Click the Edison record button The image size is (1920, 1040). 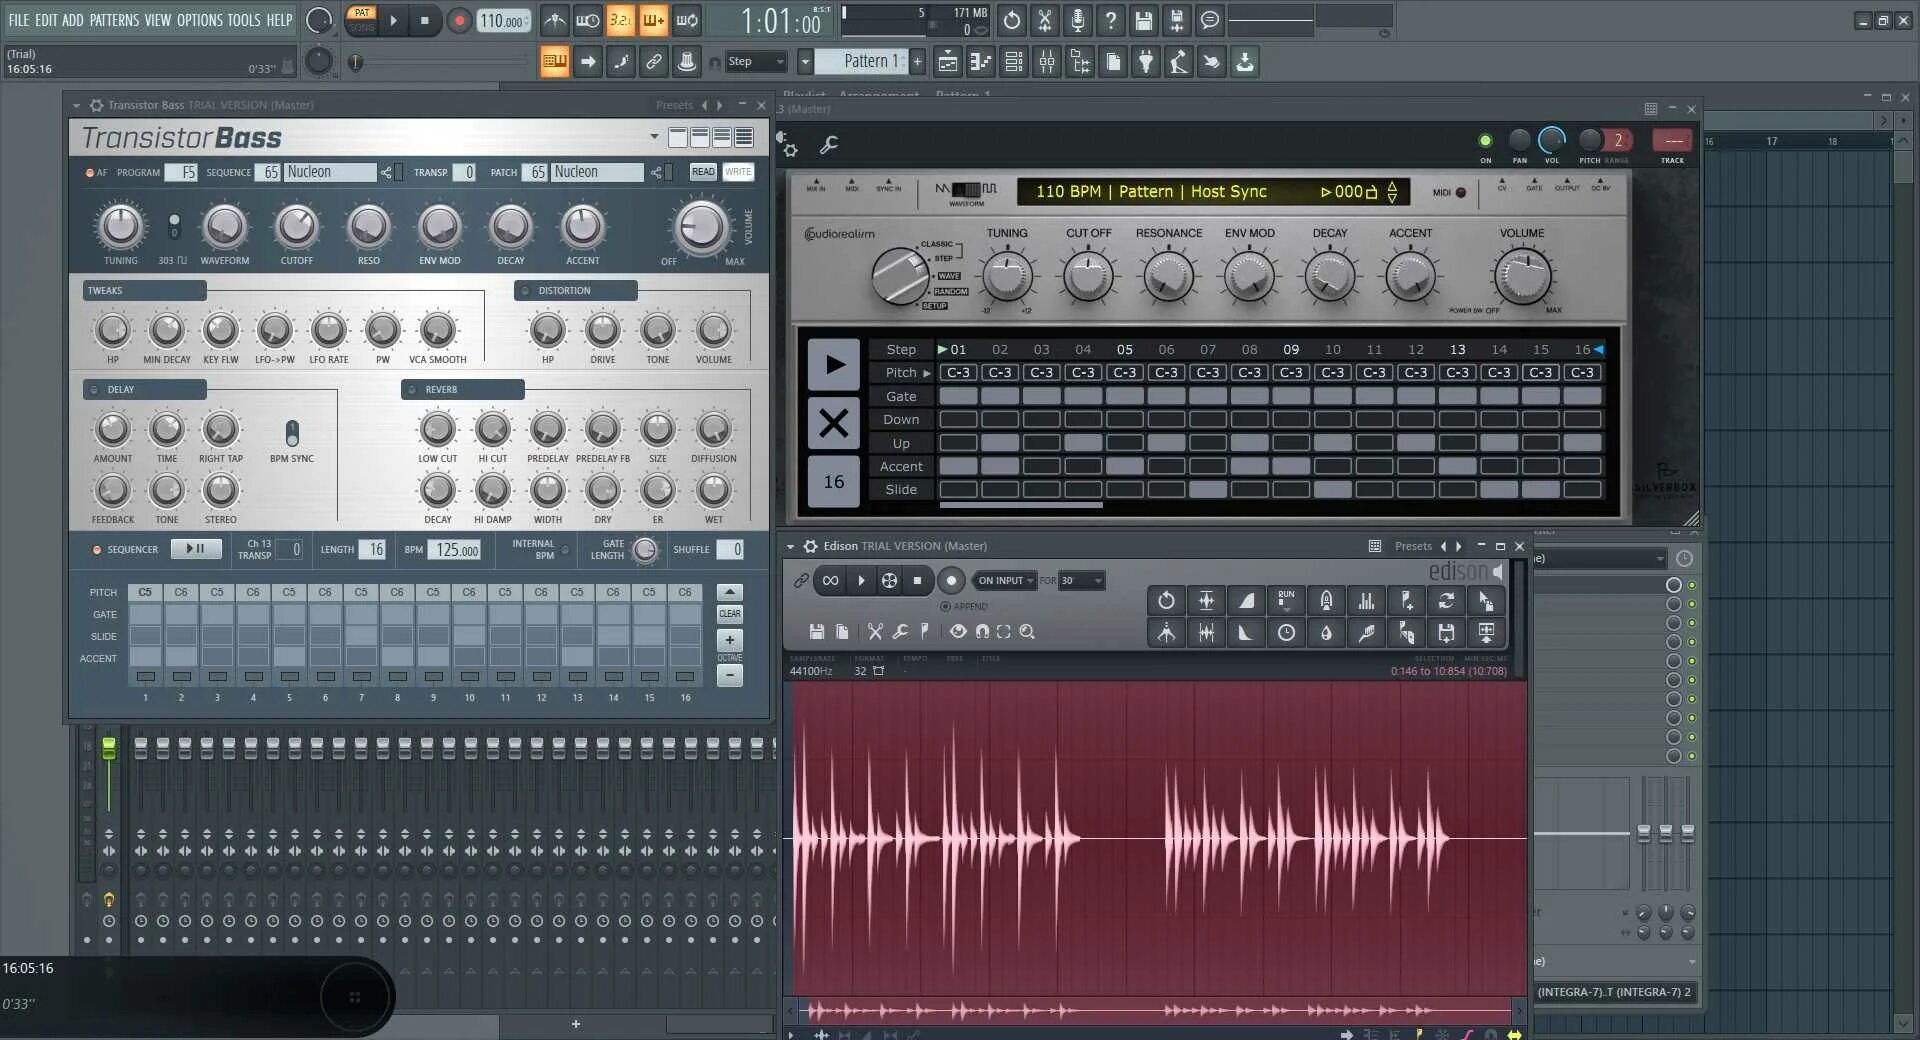(951, 581)
